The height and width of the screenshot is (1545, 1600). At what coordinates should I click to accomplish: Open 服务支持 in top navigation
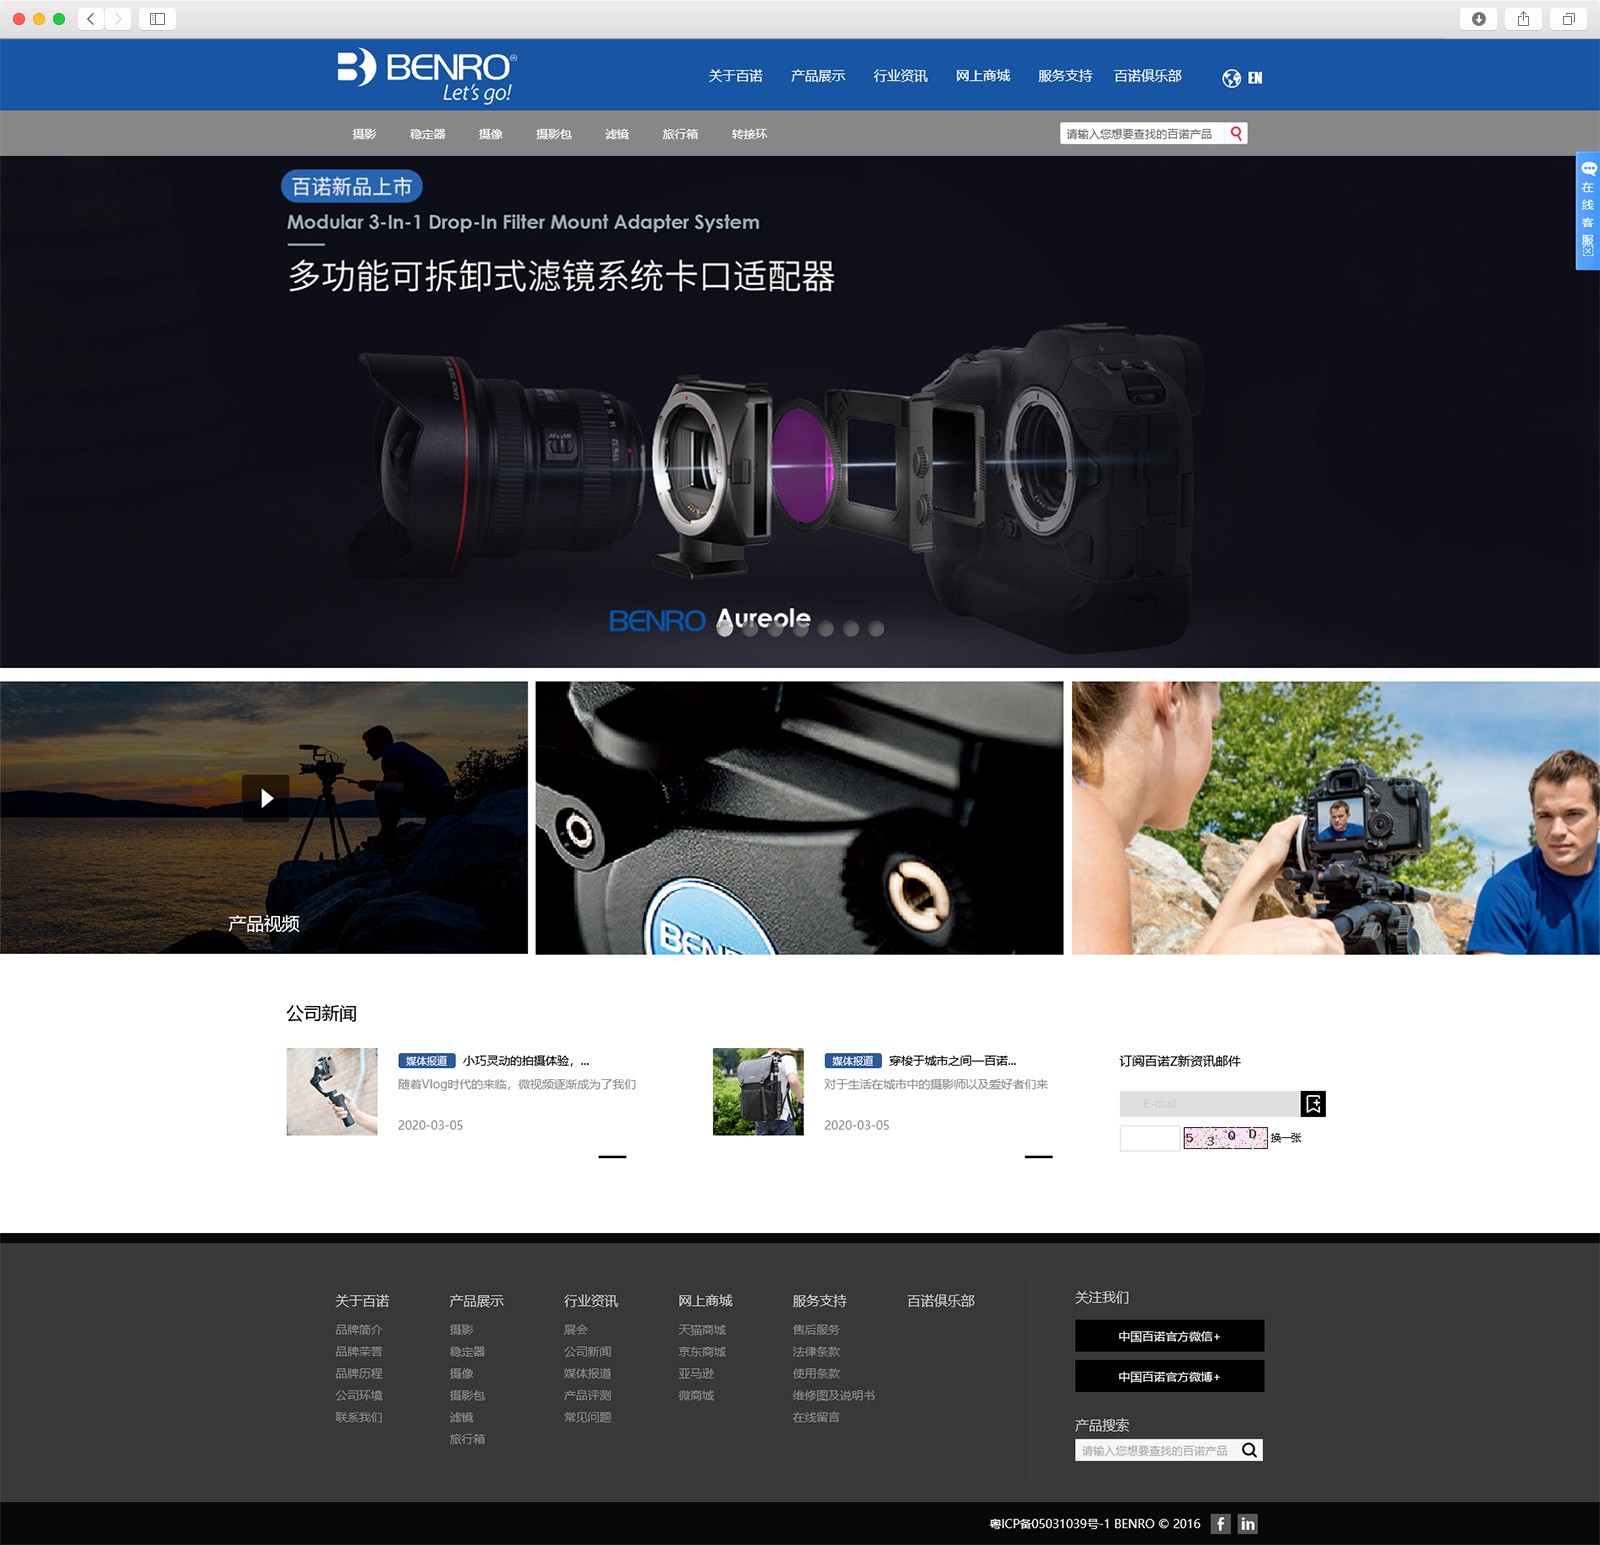pyautogui.click(x=1065, y=76)
